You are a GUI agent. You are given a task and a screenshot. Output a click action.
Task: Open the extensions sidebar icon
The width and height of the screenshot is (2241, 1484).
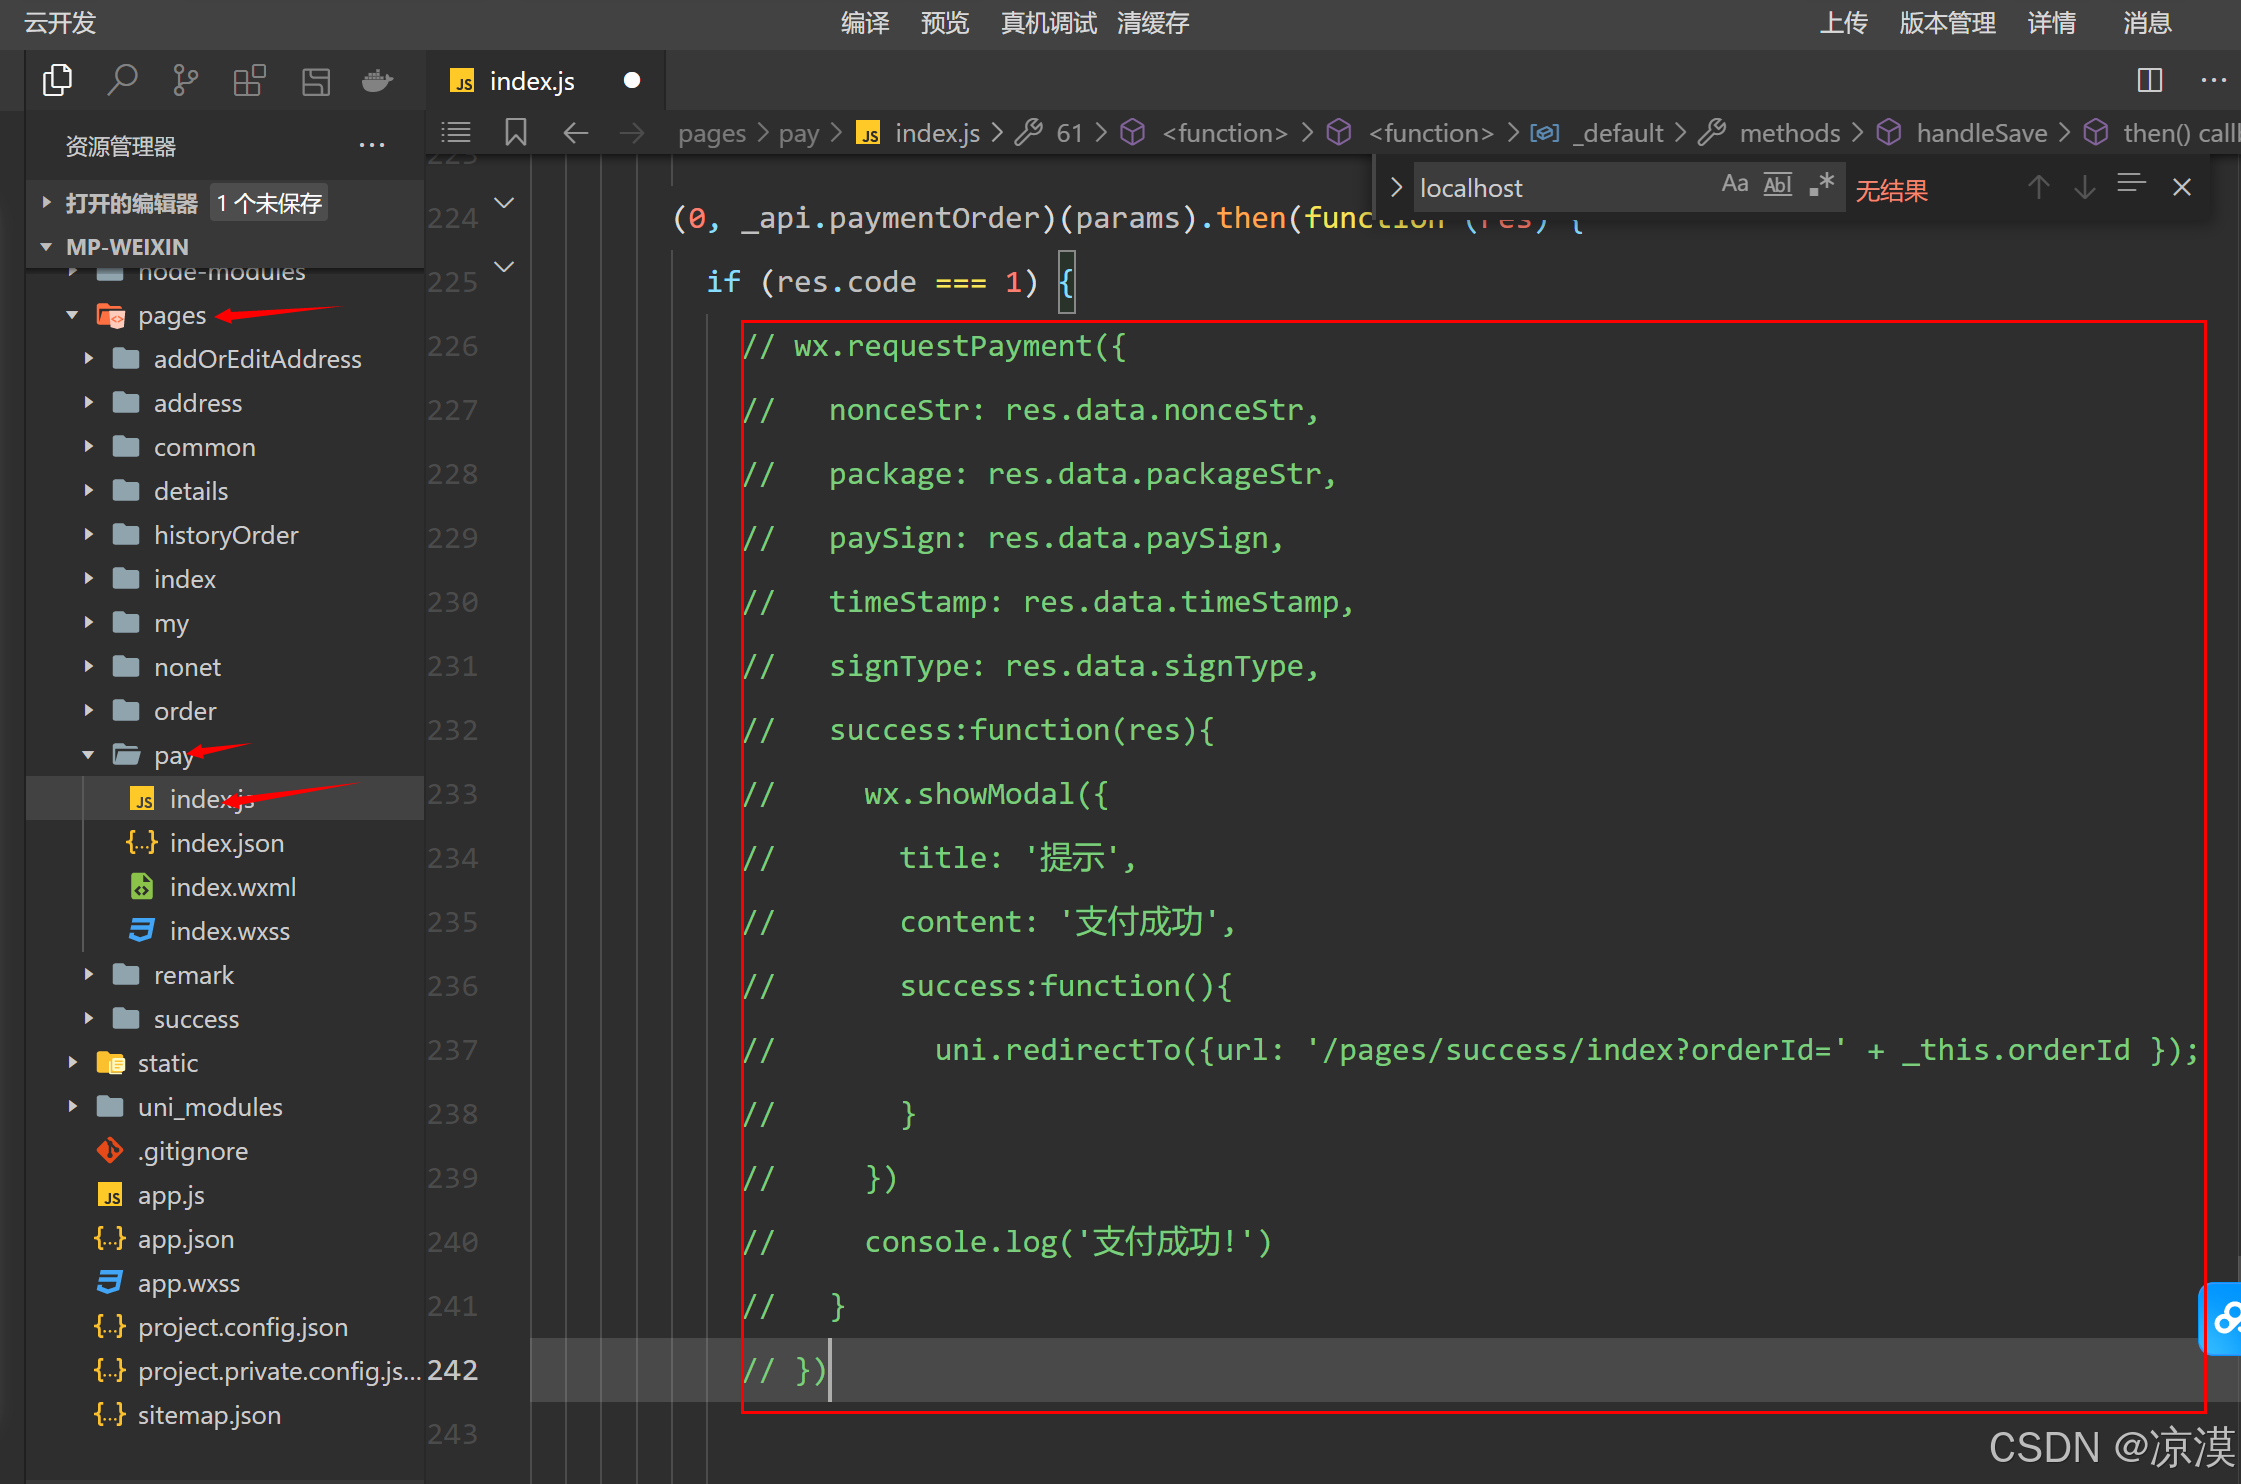point(249,80)
